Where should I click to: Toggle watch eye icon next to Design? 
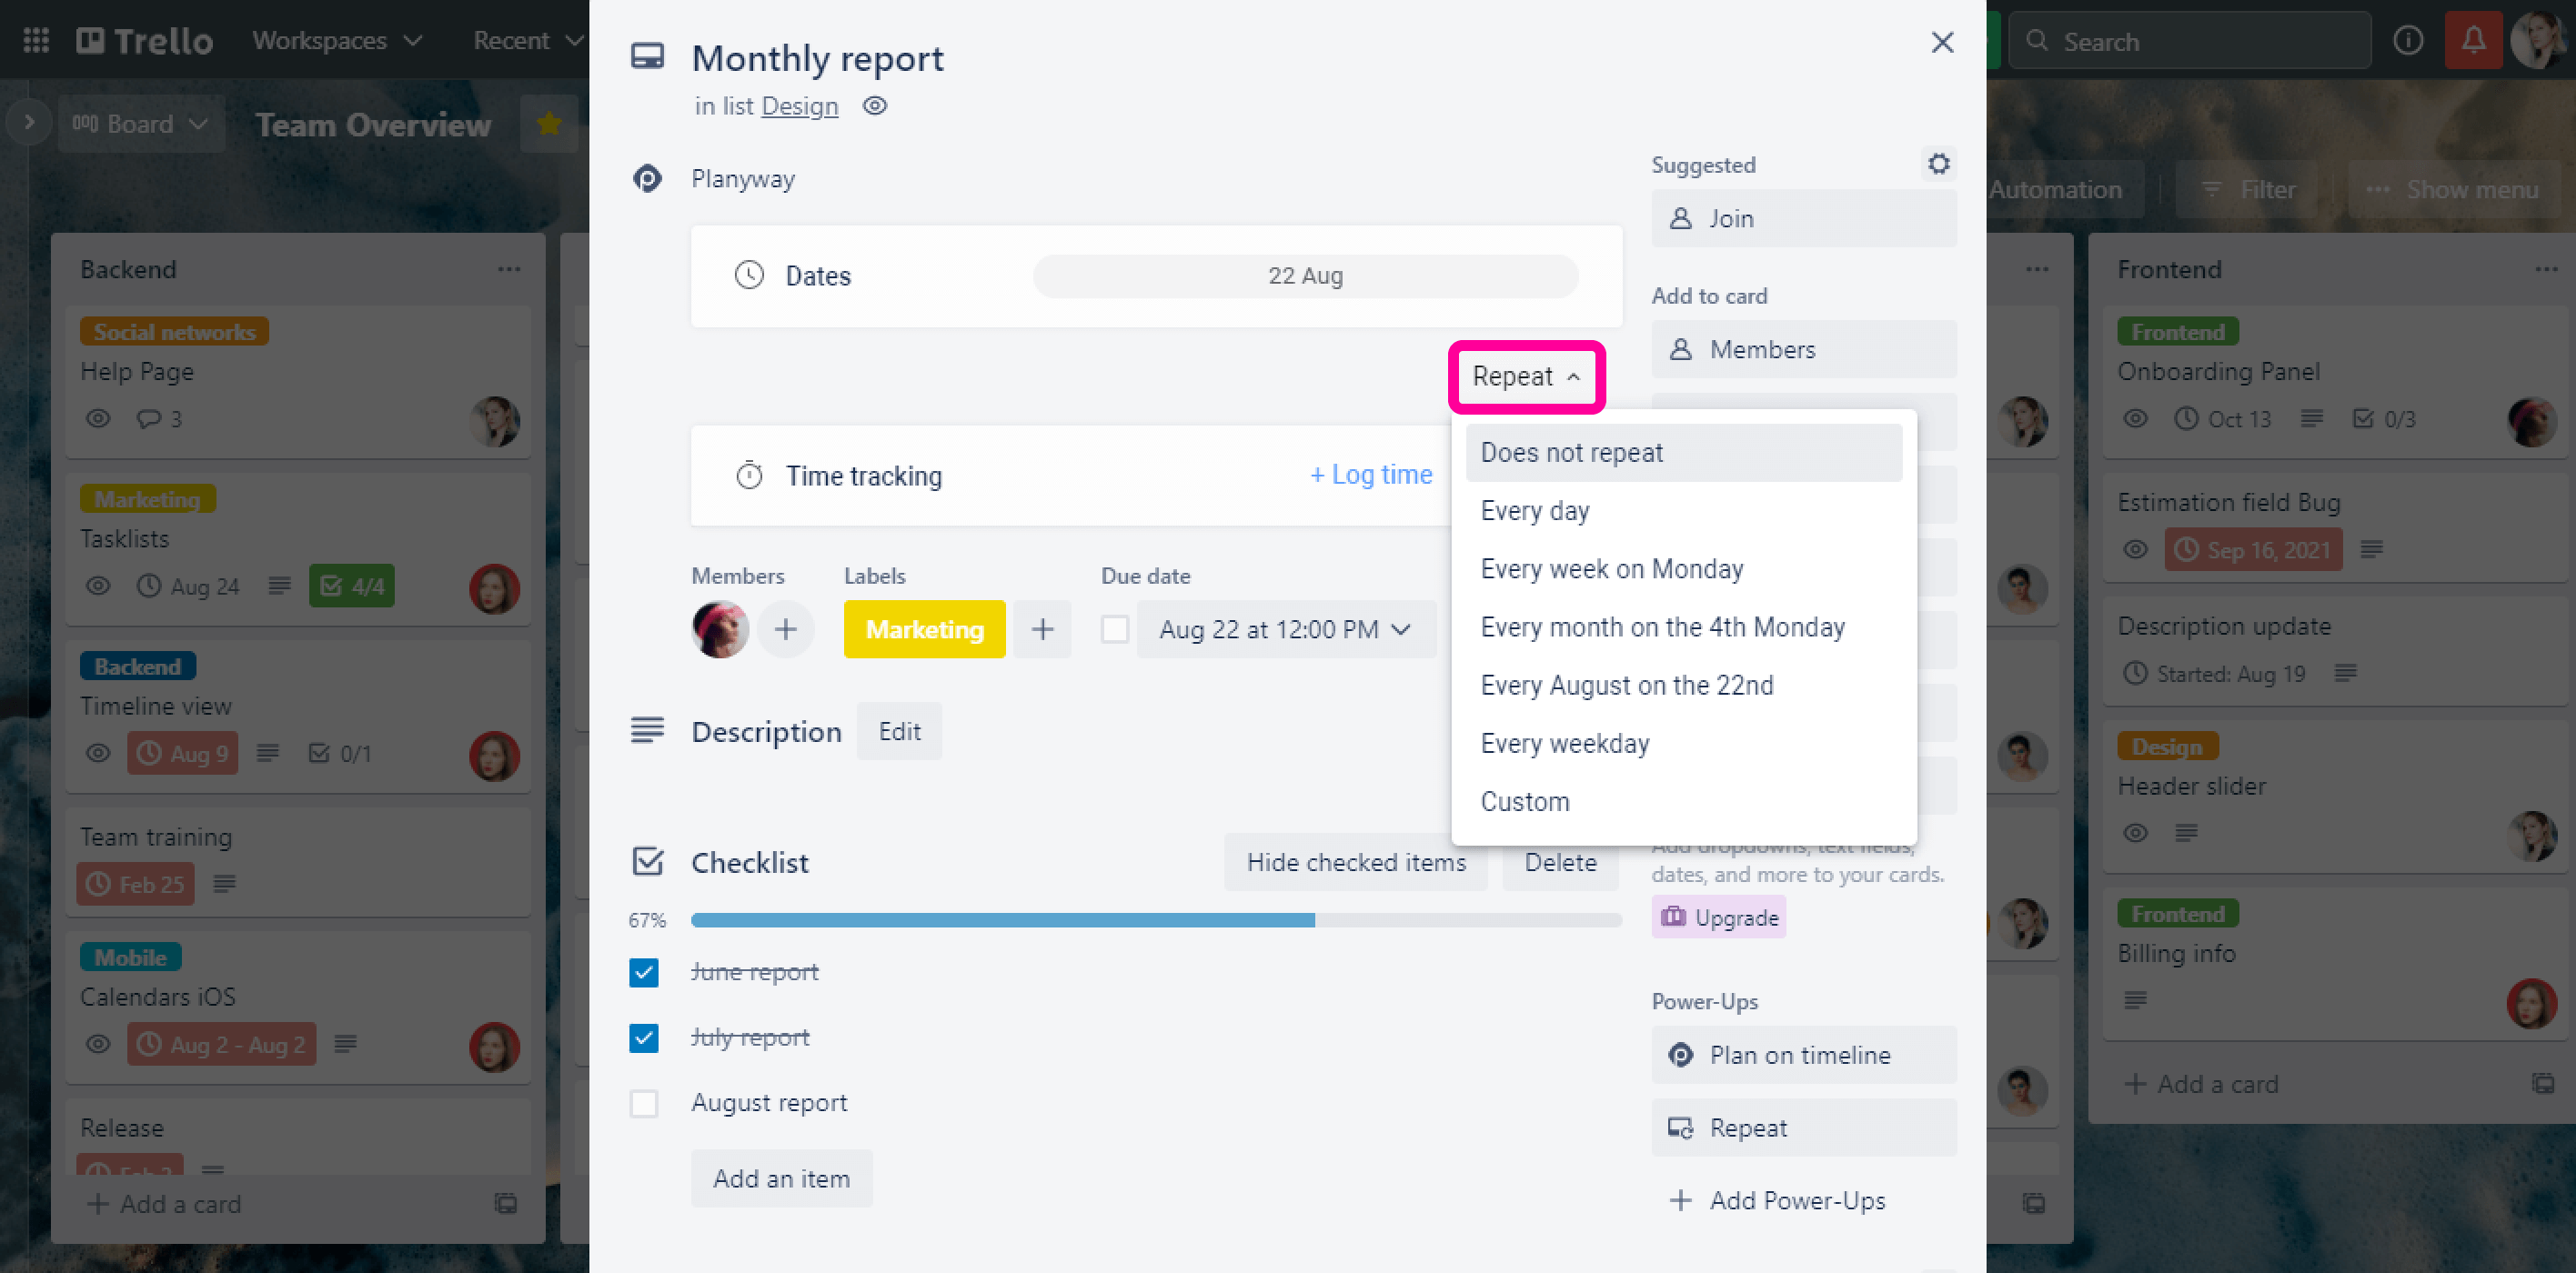pyautogui.click(x=875, y=106)
